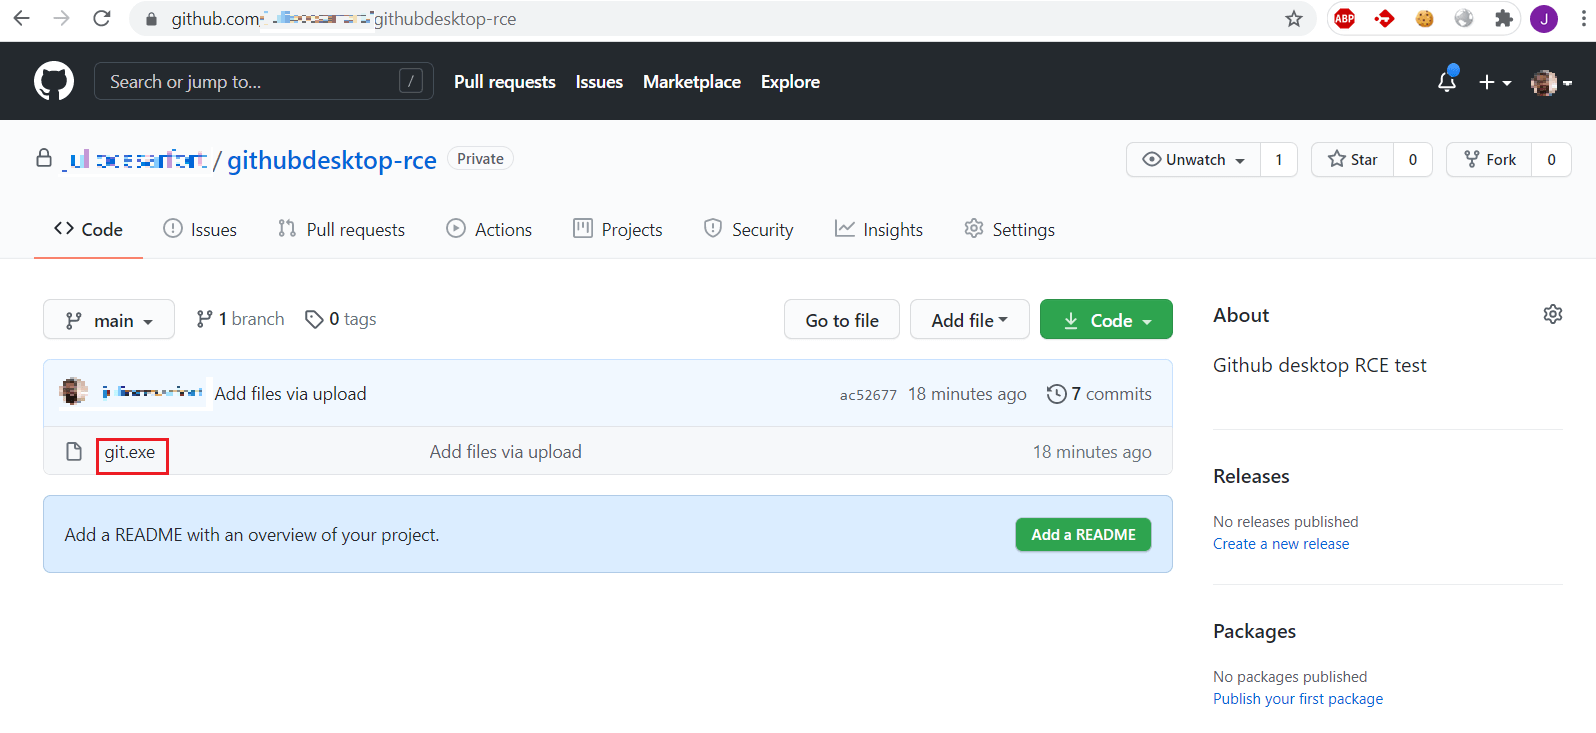Click the browser back arrow
This screenshot has height=733, width=1596.
click(21, 18)
